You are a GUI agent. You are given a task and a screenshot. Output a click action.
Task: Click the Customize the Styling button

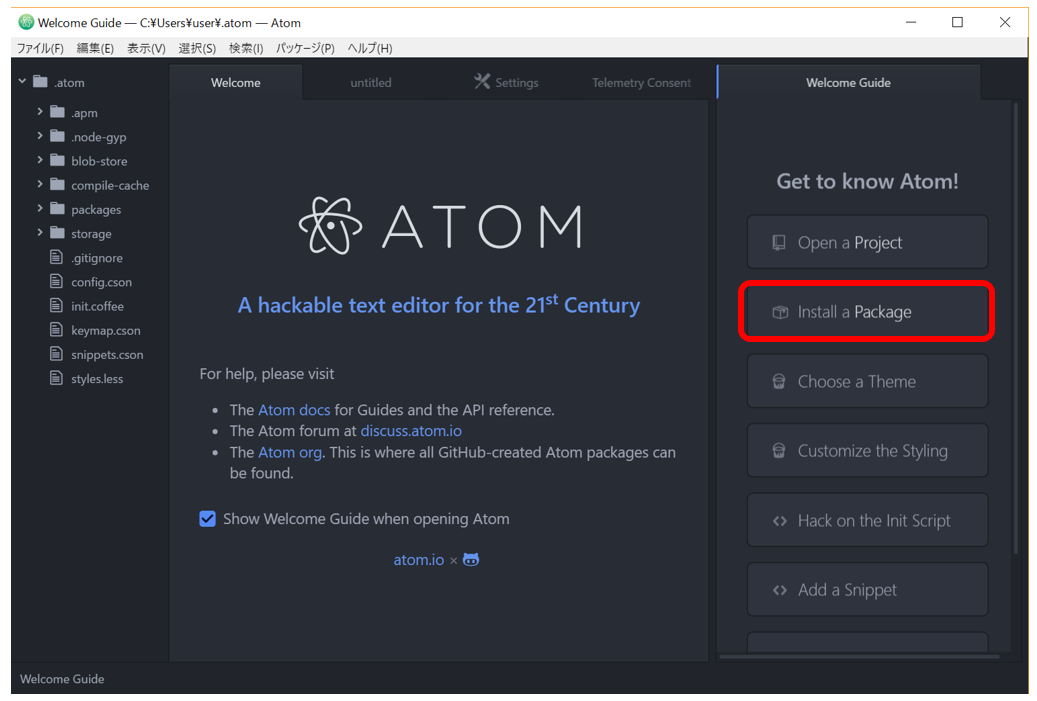point(867,451)
